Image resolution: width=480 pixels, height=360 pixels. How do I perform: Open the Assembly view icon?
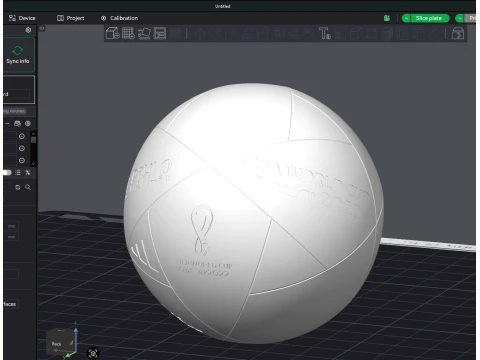click(x=458, y=34)
